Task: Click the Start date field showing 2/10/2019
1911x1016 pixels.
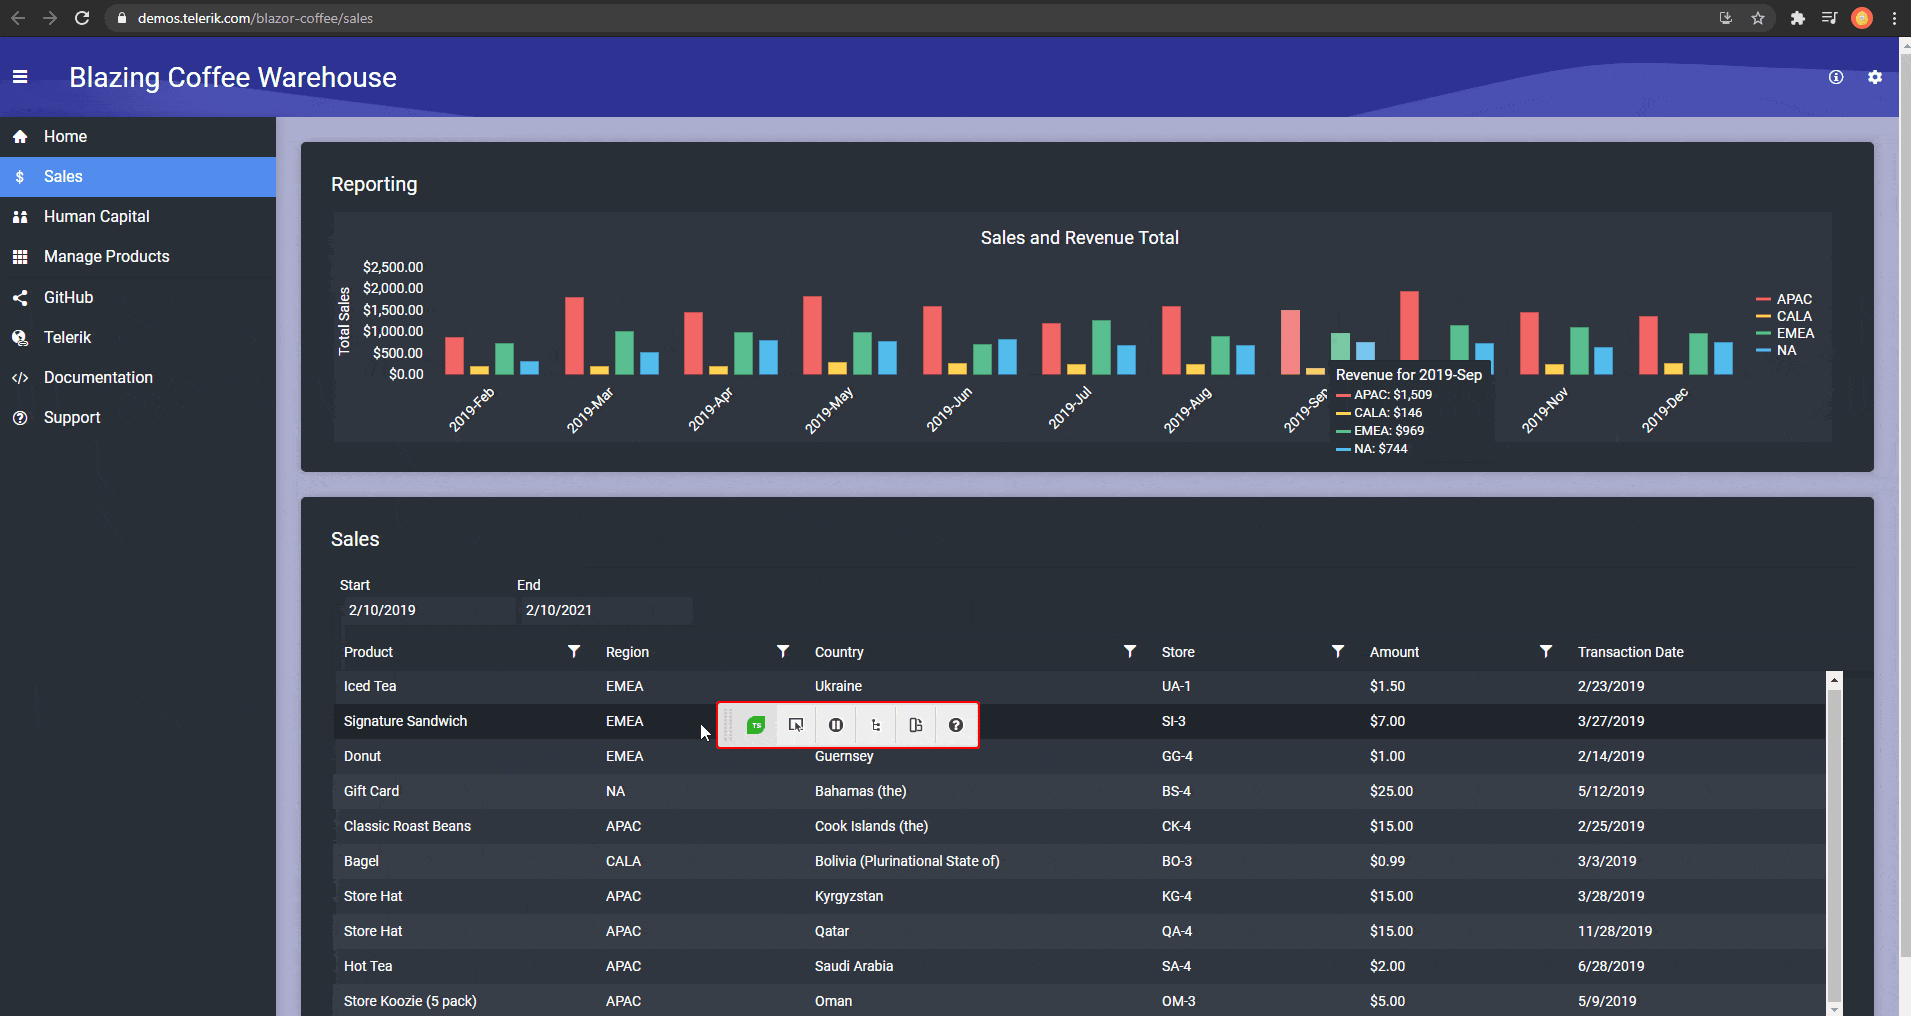Action: pos(427,610)
